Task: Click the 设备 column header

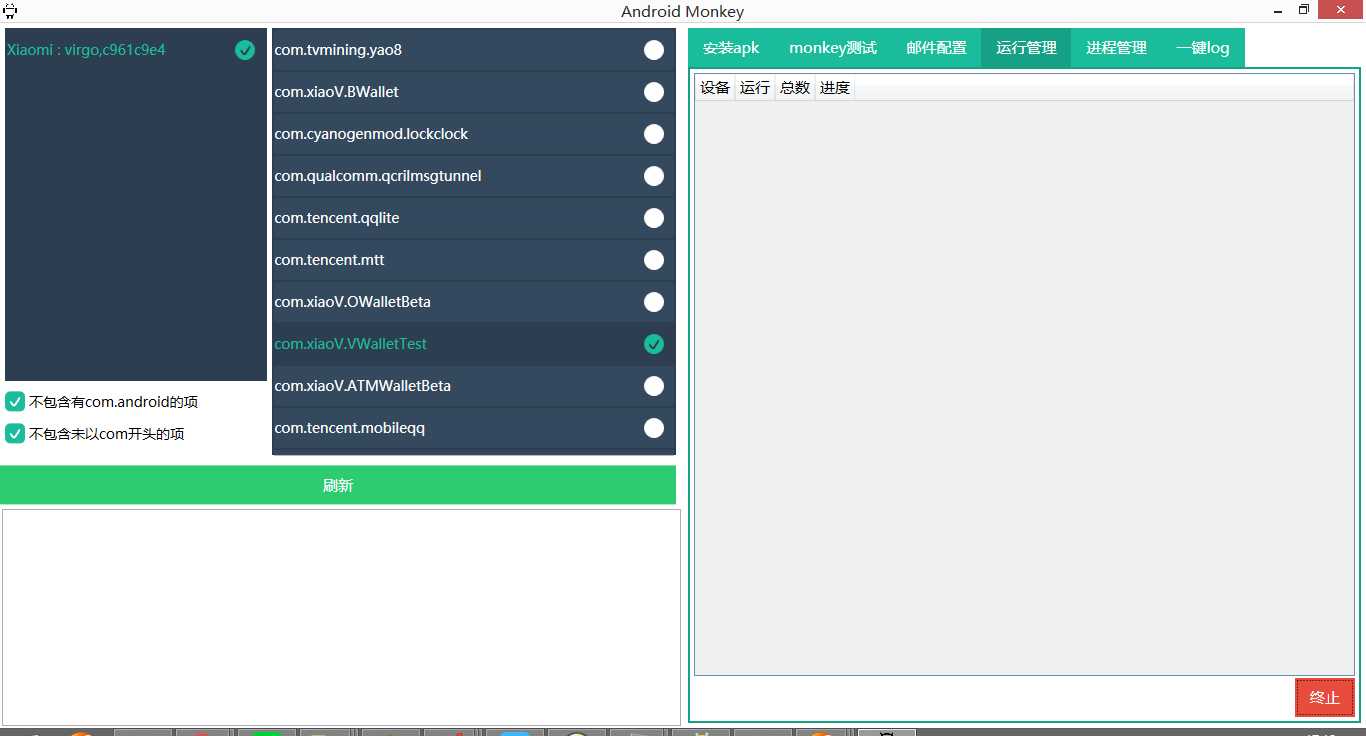Action: tap(715, 88)
